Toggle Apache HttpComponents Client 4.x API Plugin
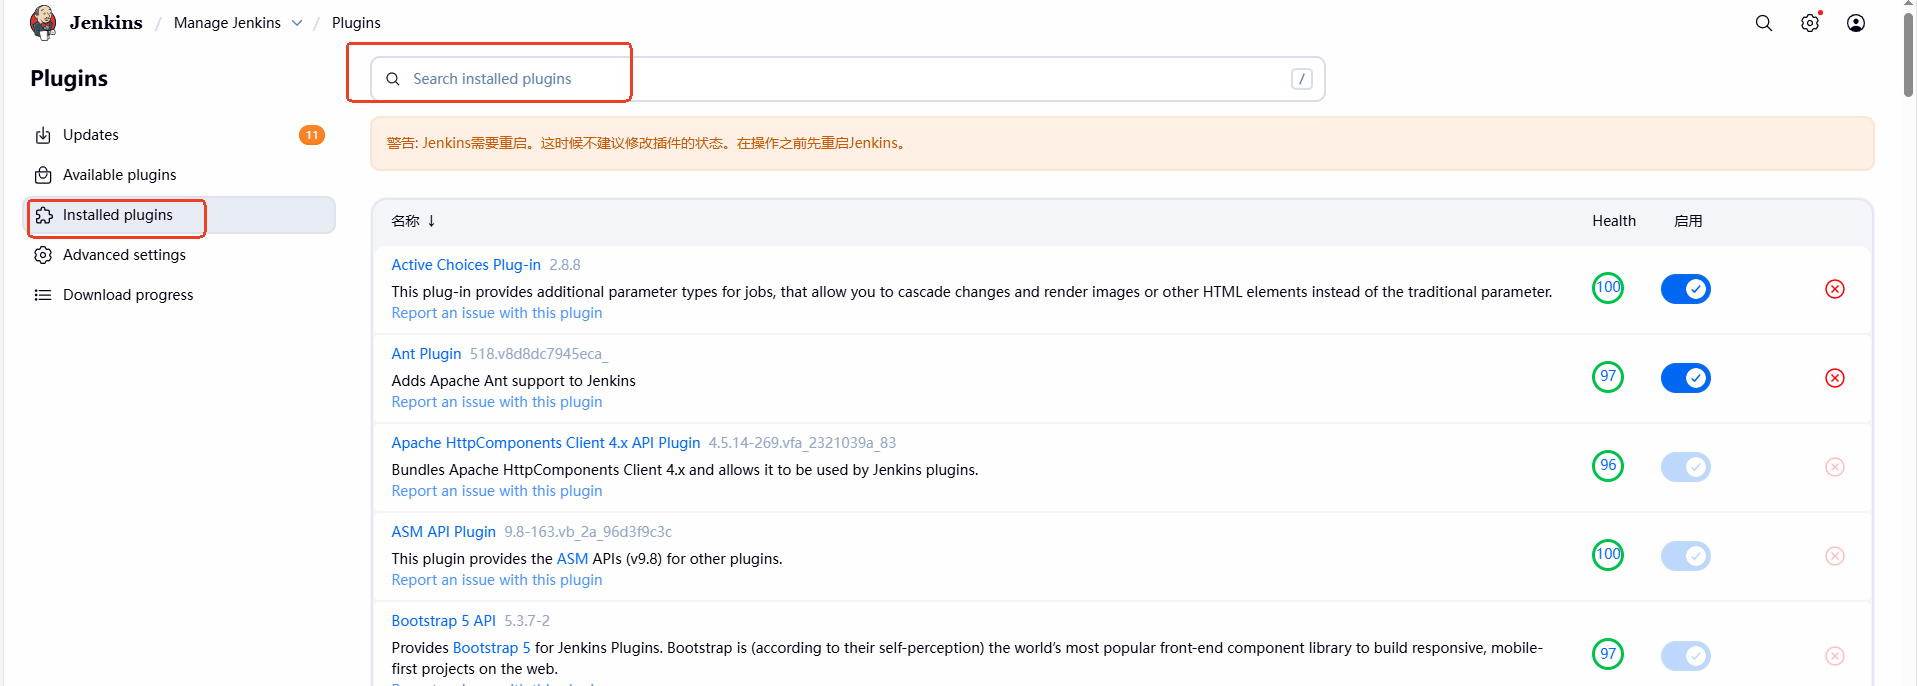The image size is (1917, 686). pos(1686,467)
